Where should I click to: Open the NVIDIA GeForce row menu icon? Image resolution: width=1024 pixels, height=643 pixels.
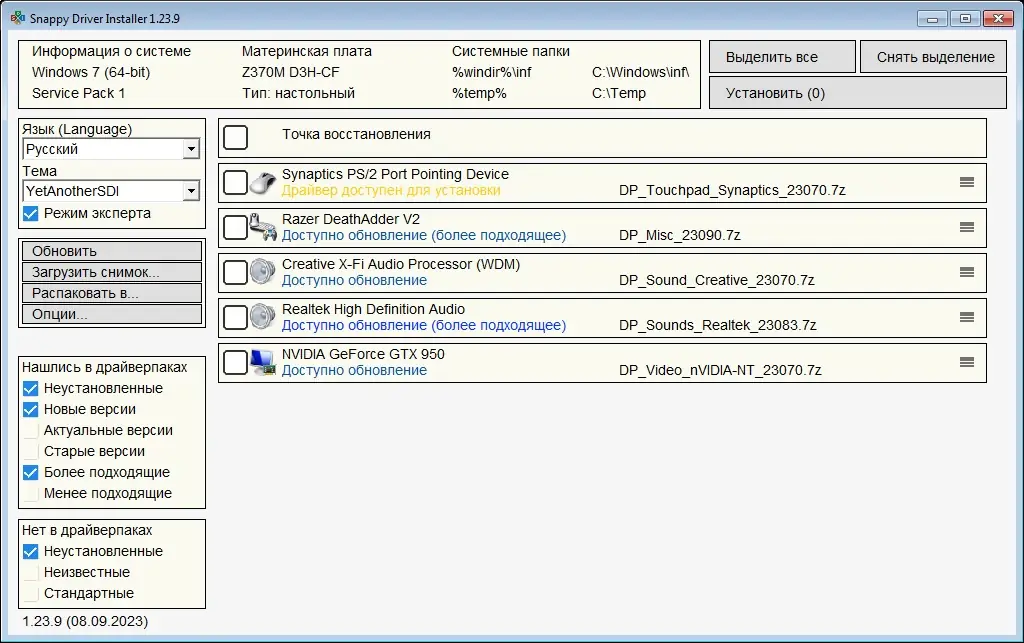click(x=967, y=362)
